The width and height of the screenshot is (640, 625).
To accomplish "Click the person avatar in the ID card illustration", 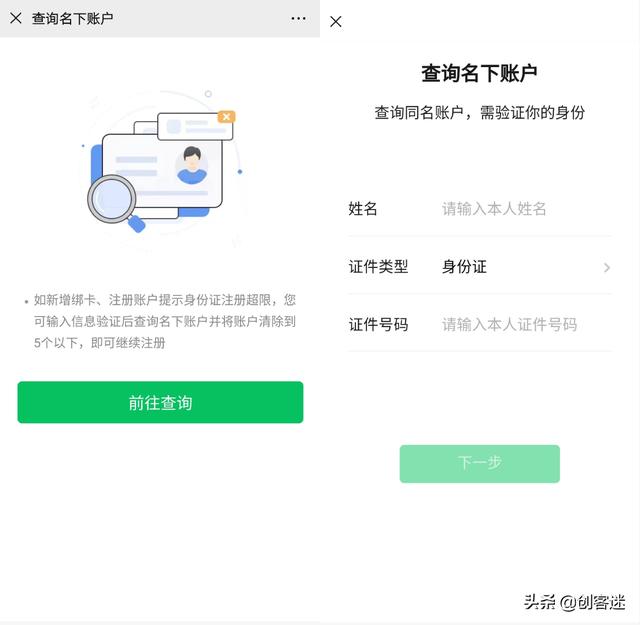I will [192, 165].
